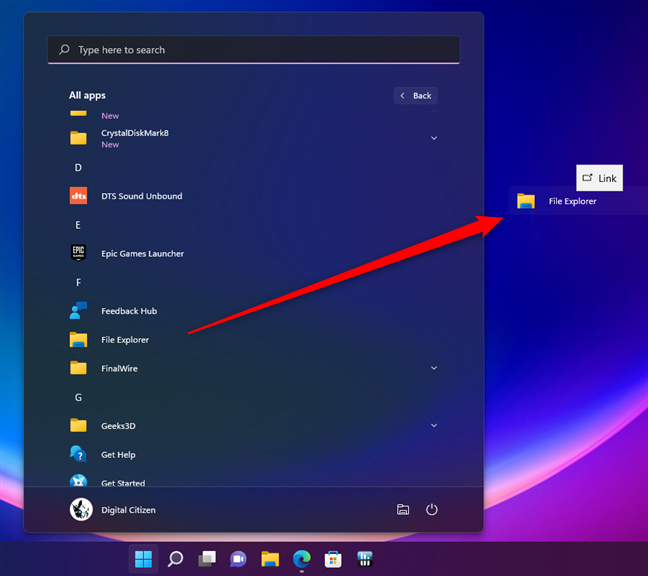Click the Digital Citizen avatar

coord(81,509)
